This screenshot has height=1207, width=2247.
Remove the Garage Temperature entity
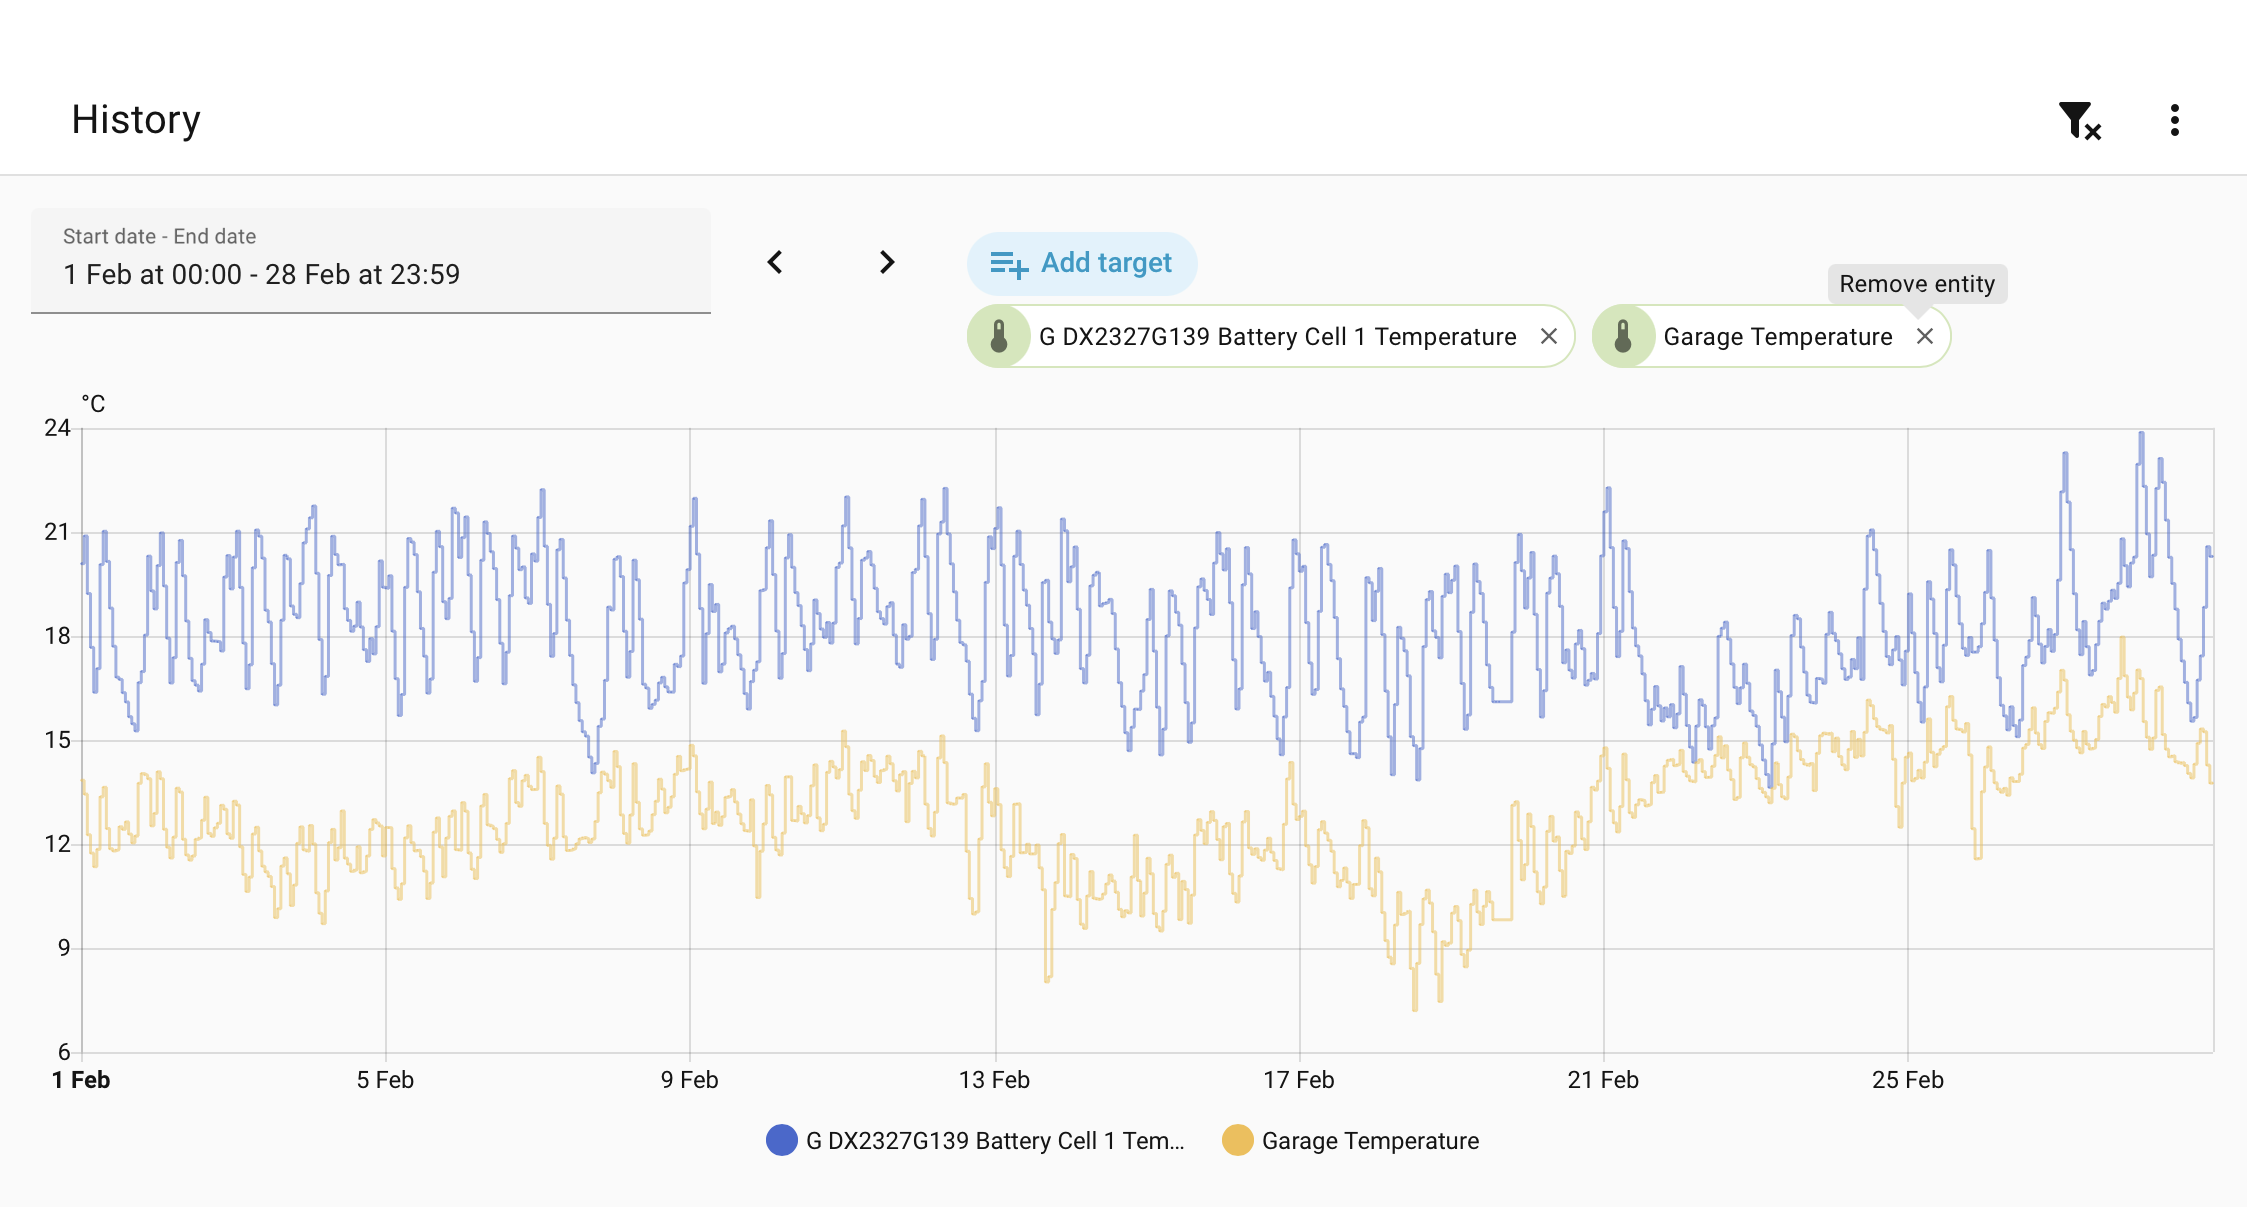pyautogui.click(x=1924, y=336)
